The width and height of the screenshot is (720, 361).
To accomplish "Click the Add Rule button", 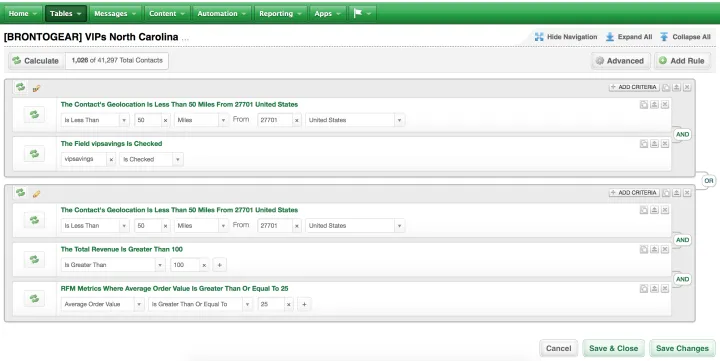I will 682,61.
